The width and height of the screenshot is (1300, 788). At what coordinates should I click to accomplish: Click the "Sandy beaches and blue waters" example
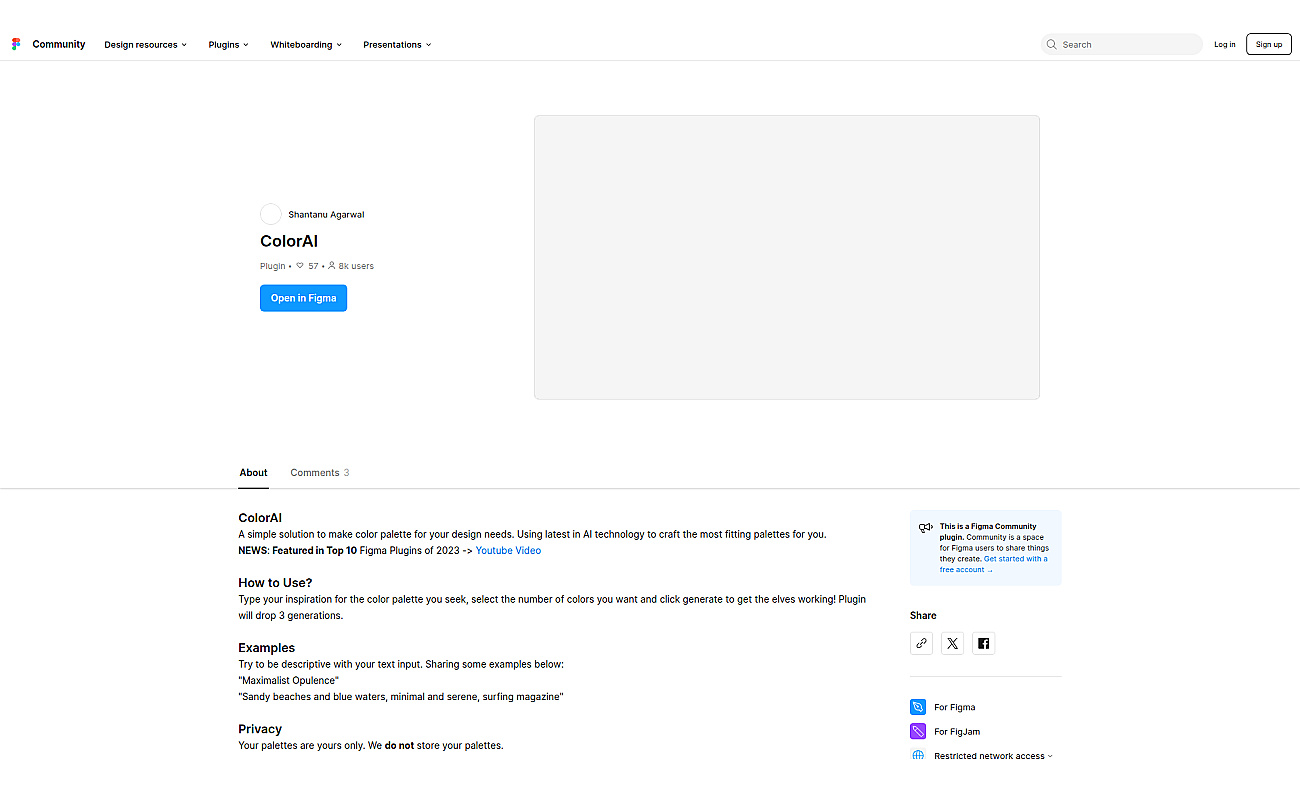tap(401, 696)
